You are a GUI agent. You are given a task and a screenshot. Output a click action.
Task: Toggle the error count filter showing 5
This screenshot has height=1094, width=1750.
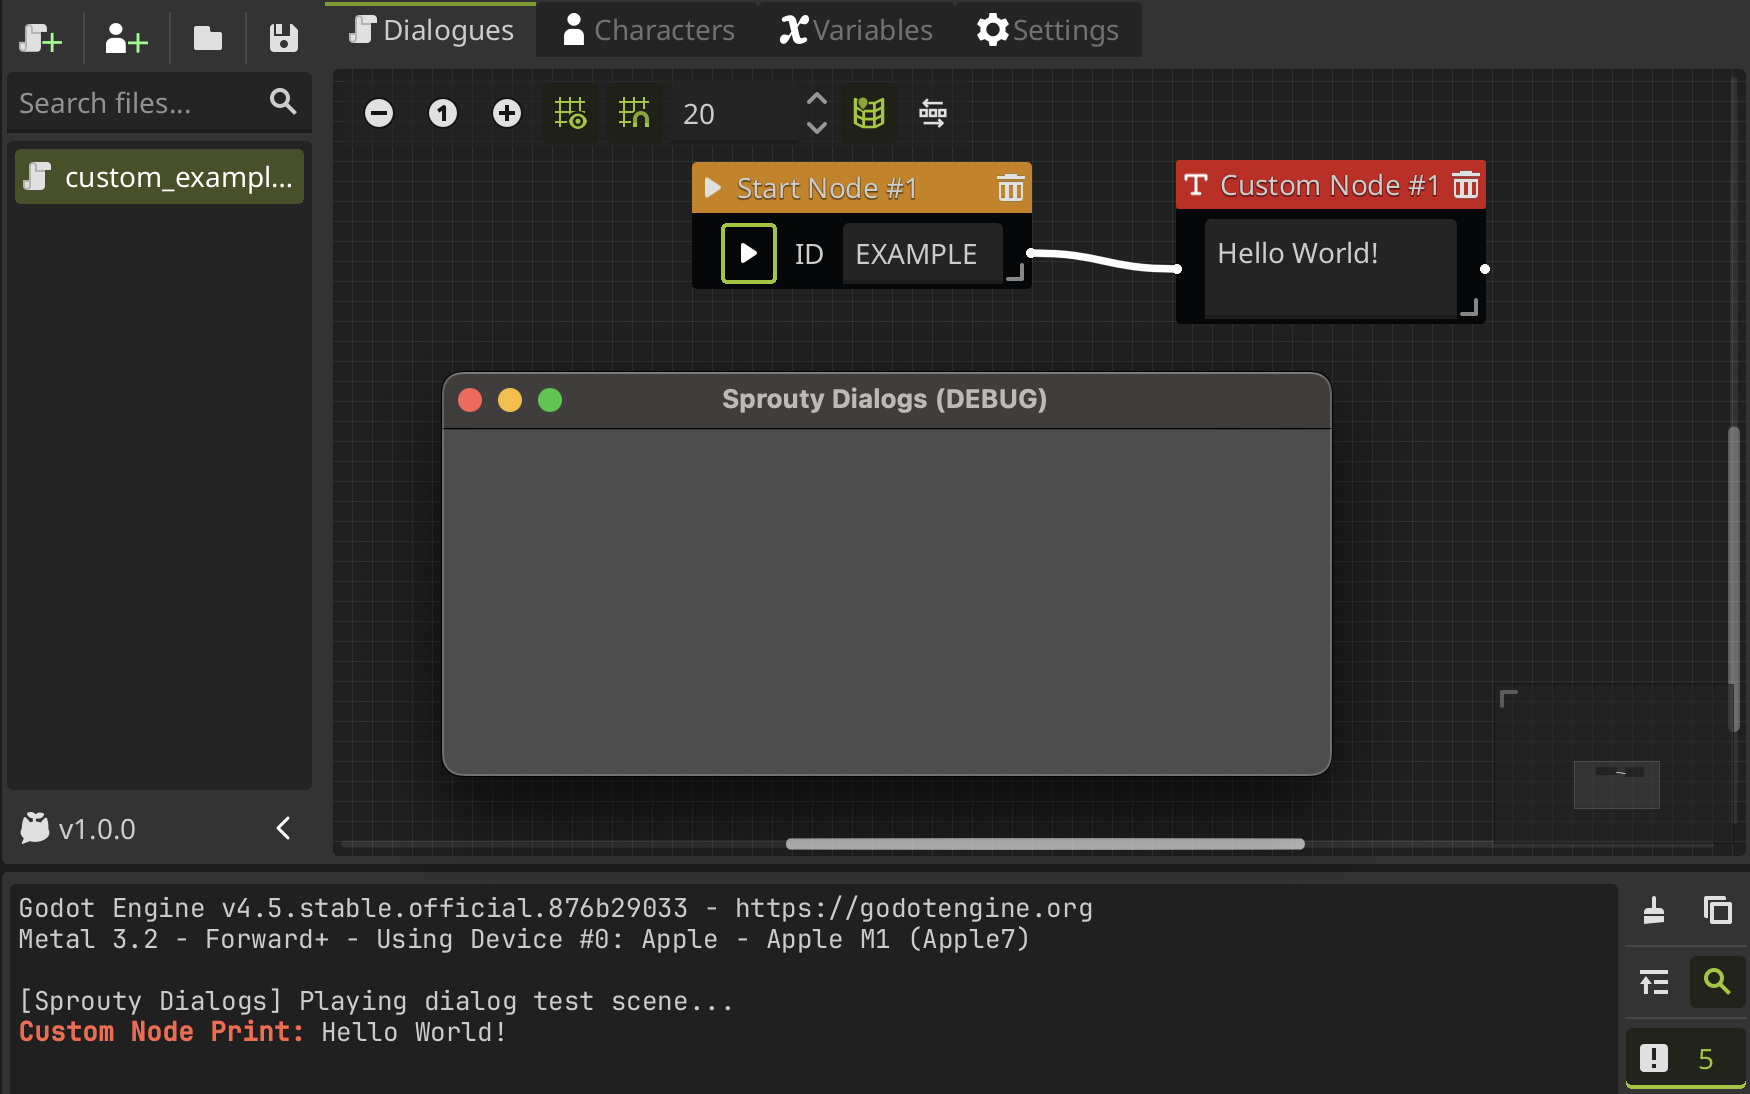[x=1685, y=1057]
